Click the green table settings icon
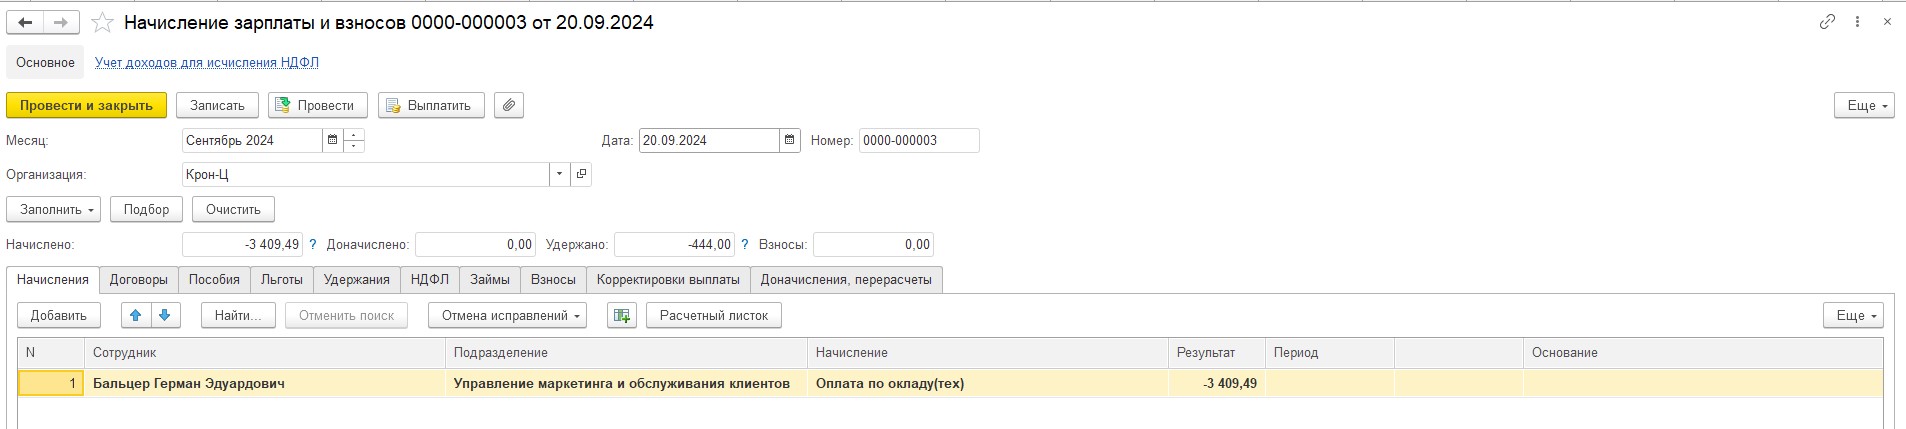The width and height of the screenshot is (1906, 429). click(x=622, y=315)
